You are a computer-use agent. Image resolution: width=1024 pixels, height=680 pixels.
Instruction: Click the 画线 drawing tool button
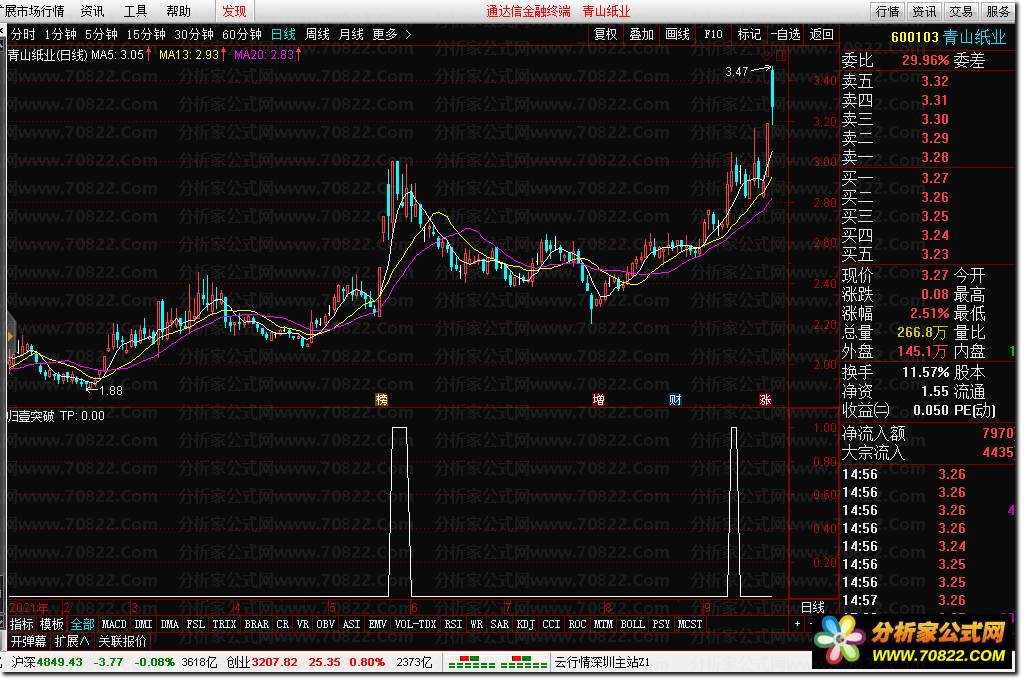tap(677, 35)
